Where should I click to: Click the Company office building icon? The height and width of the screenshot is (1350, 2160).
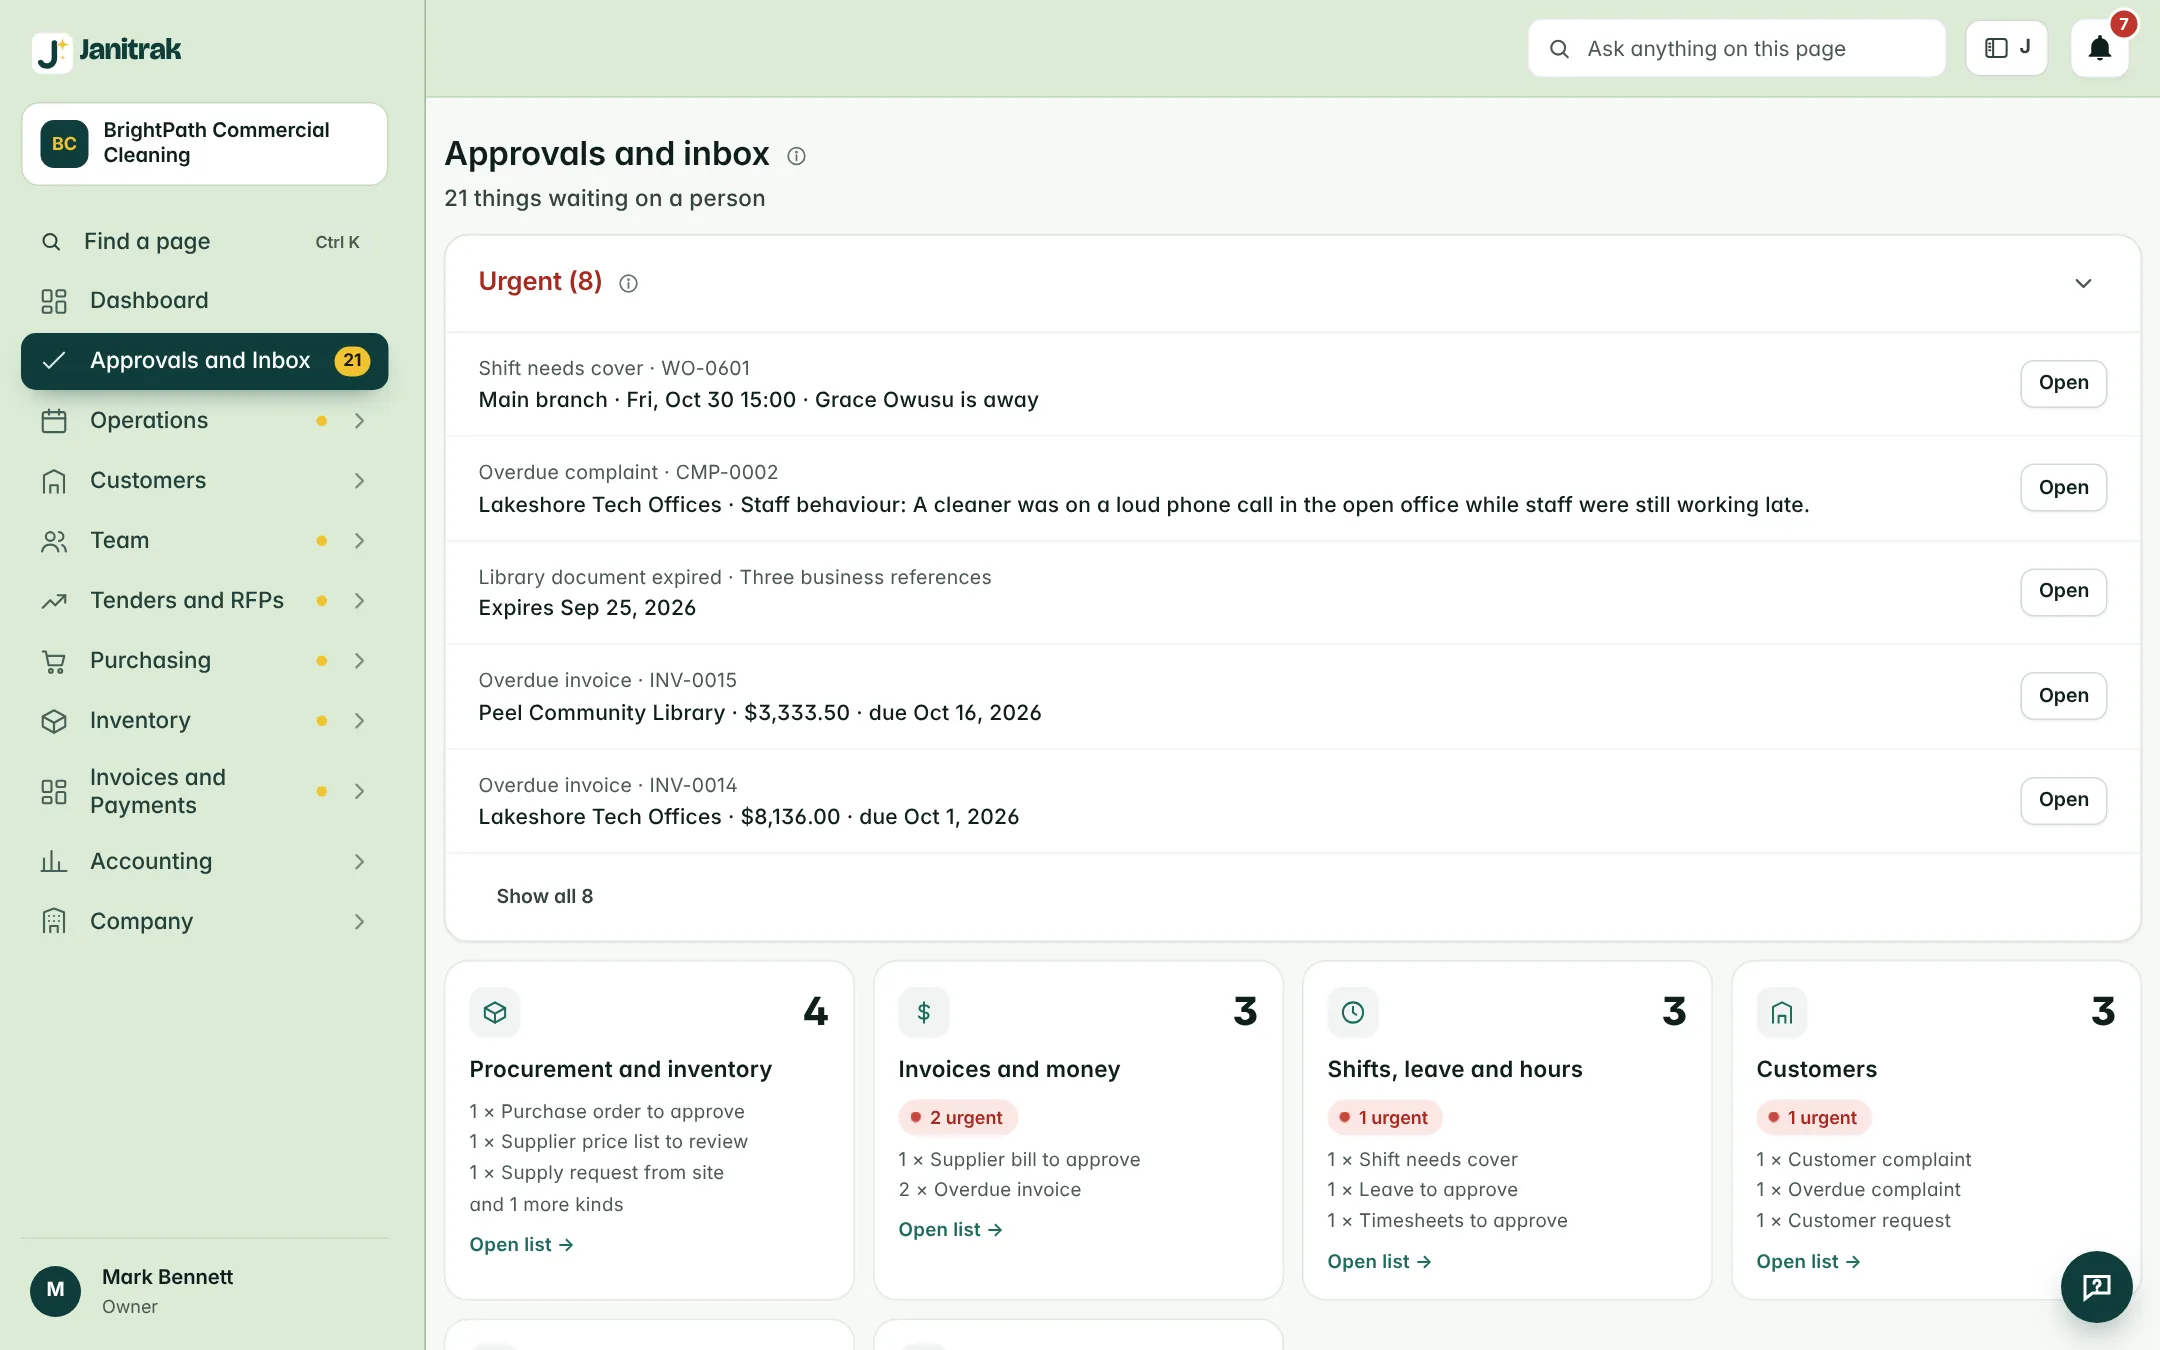tap(54, 921)
